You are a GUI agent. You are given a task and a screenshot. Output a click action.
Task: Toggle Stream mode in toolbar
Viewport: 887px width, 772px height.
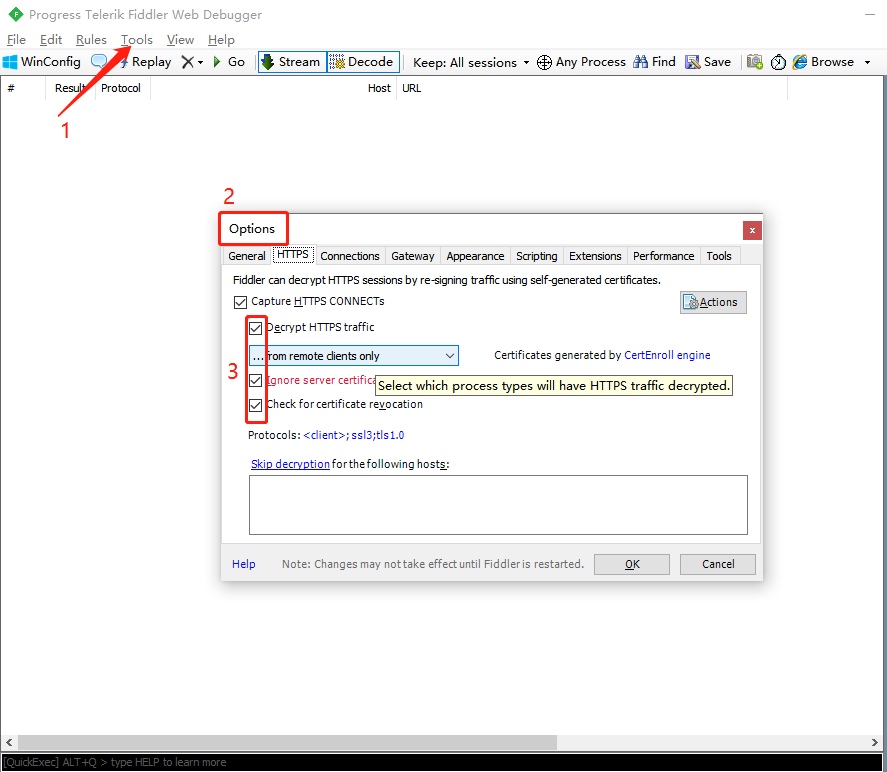point(292,62)
